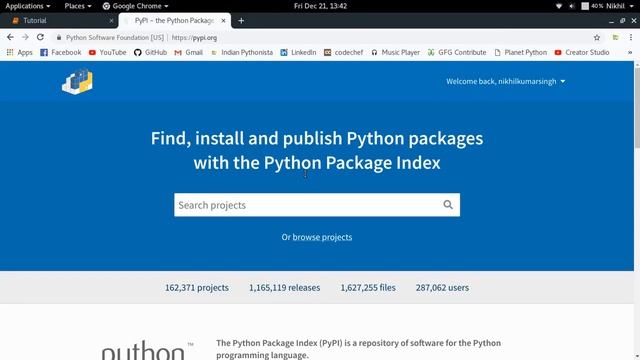This screenshot has width=640, height=360.
Task: Open the Creator Studio bookmark
Action: click(582, 52)
